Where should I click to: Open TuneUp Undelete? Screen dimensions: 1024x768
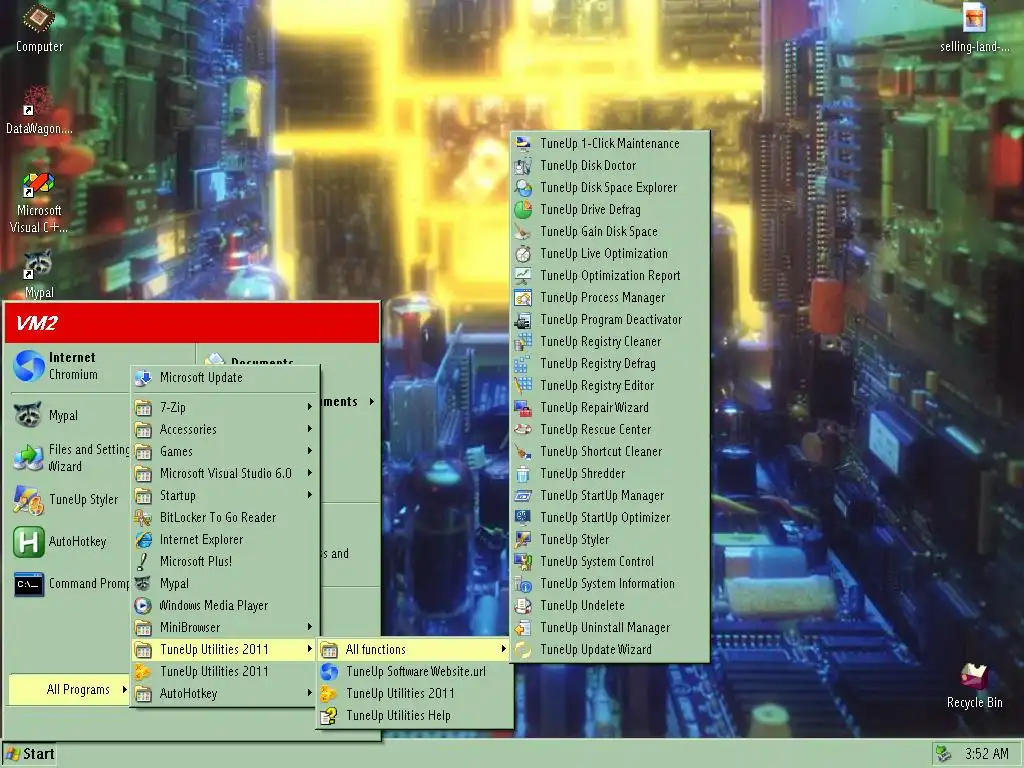tap(609, 606)
